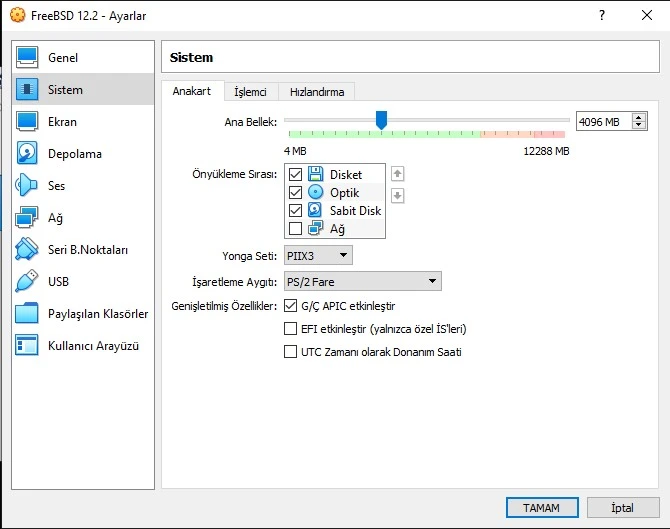Click the 4096 MB memory input field
Image resolution: width=670 pixels, height=529 pixels.
(603, 121)
